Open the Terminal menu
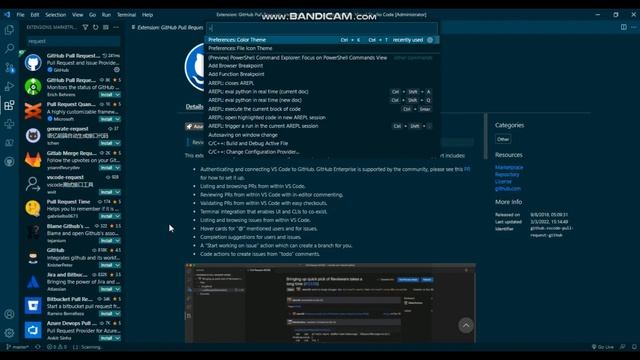Screen dimensions: 640x360 point(126,15)
